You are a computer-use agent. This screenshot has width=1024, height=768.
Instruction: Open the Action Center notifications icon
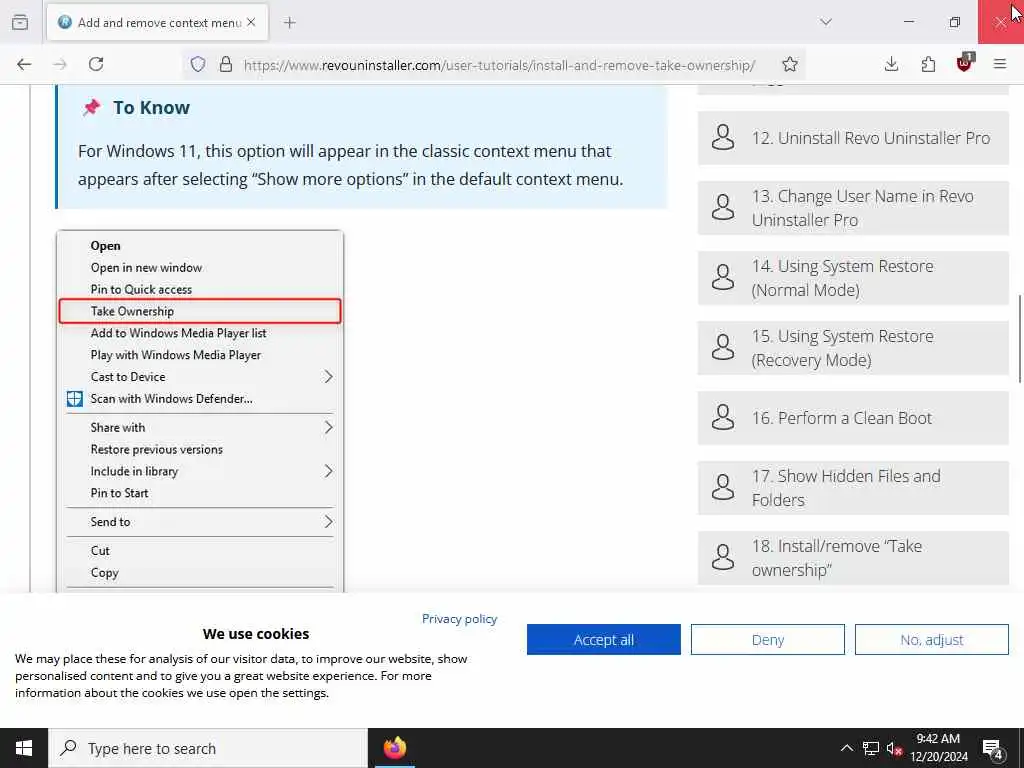pyautogui.click(x=993, y=748)
